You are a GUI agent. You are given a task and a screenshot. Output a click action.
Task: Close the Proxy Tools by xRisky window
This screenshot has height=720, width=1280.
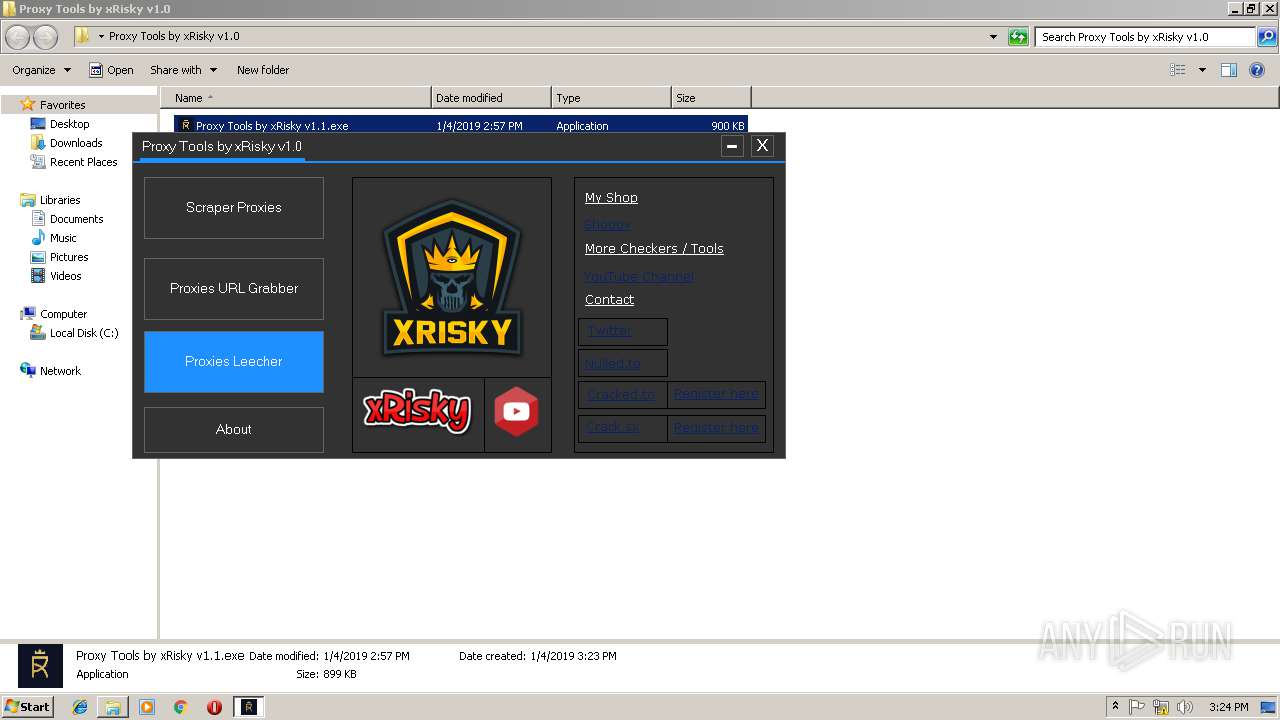pyautogui.click(x=762, y=146)
